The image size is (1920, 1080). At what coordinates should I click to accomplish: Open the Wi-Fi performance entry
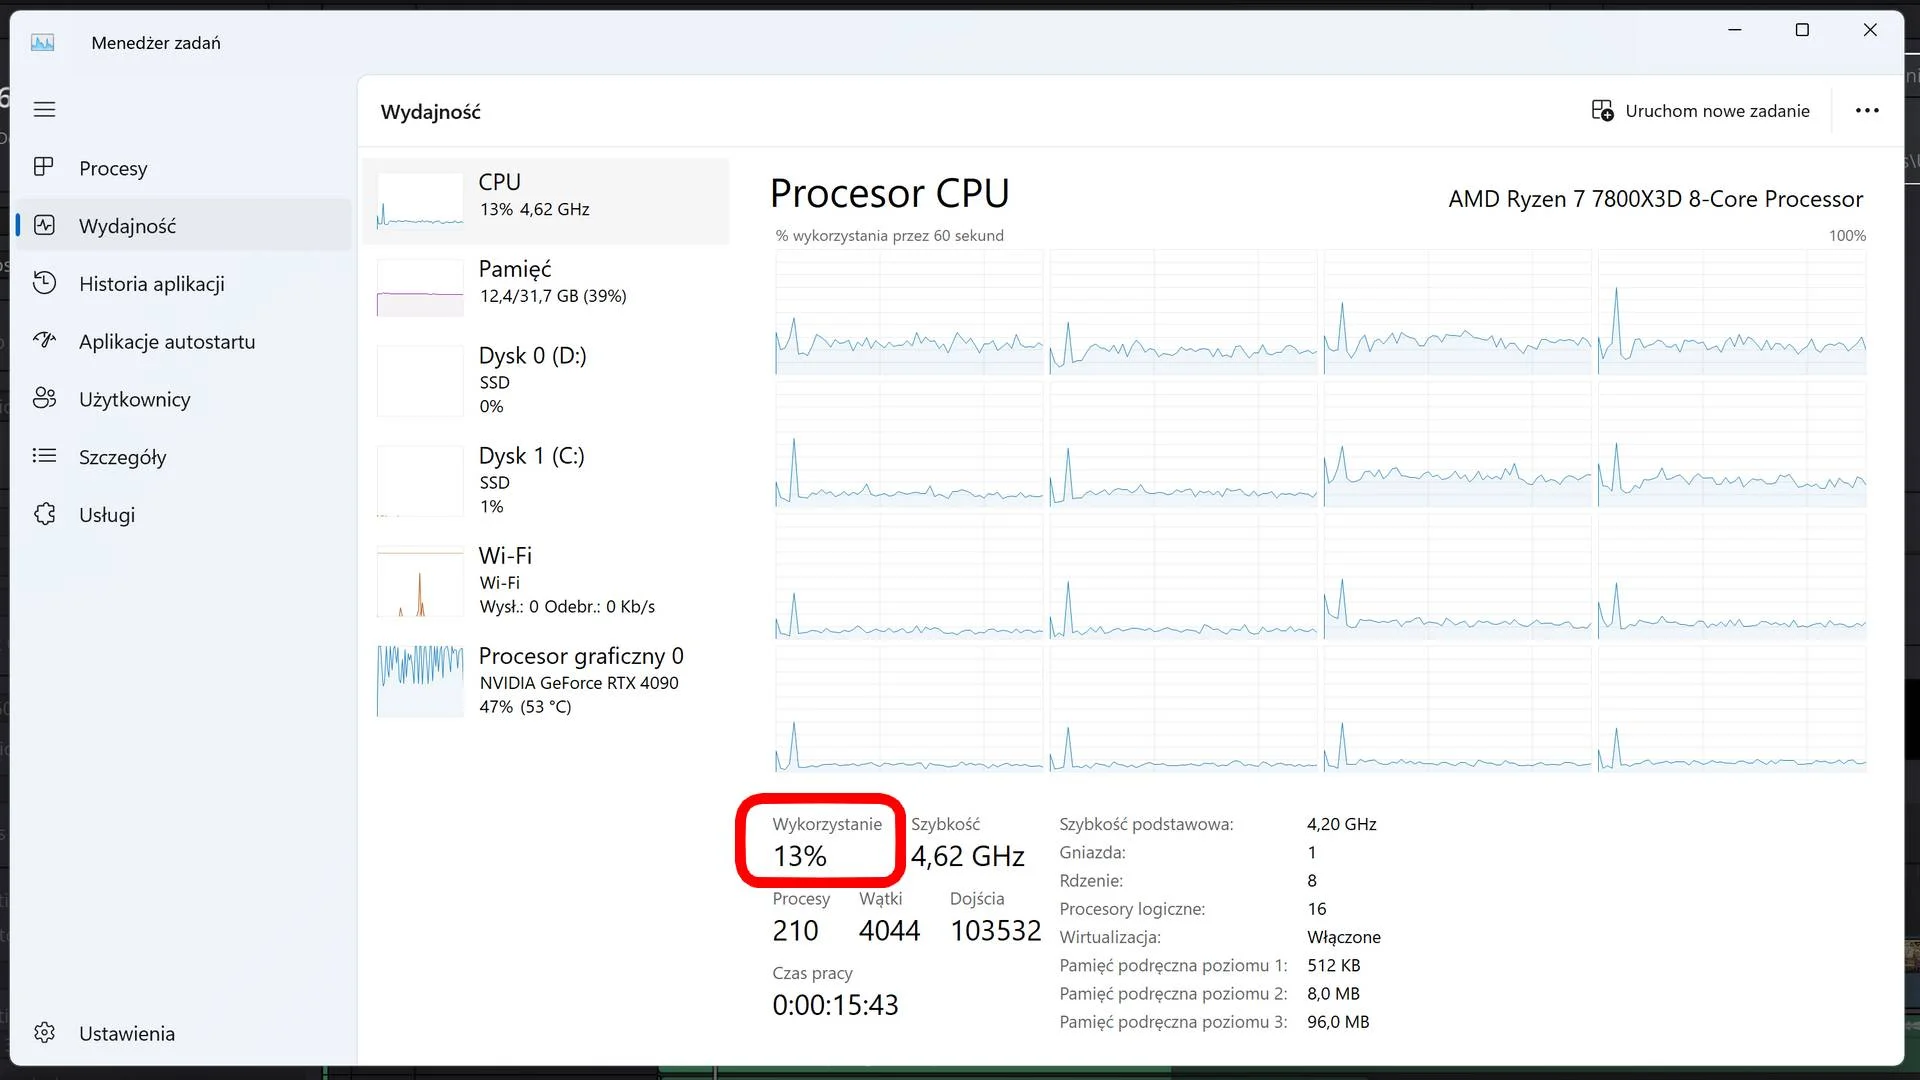(546, 581)
